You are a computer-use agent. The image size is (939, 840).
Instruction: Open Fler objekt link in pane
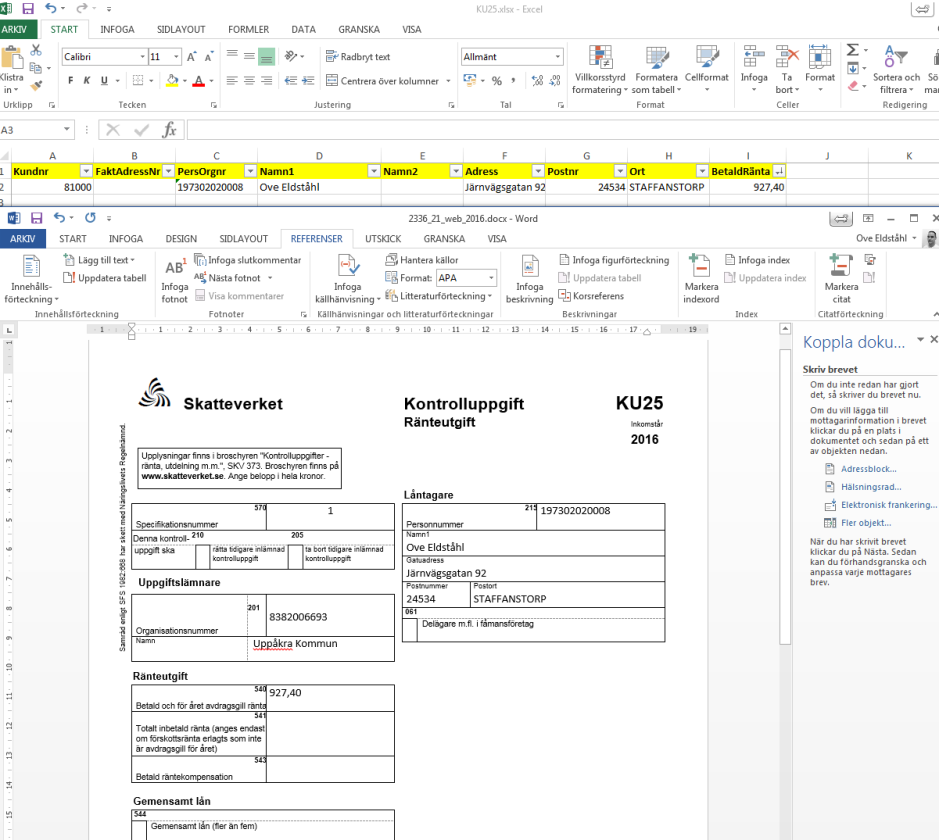pos(866,523)
